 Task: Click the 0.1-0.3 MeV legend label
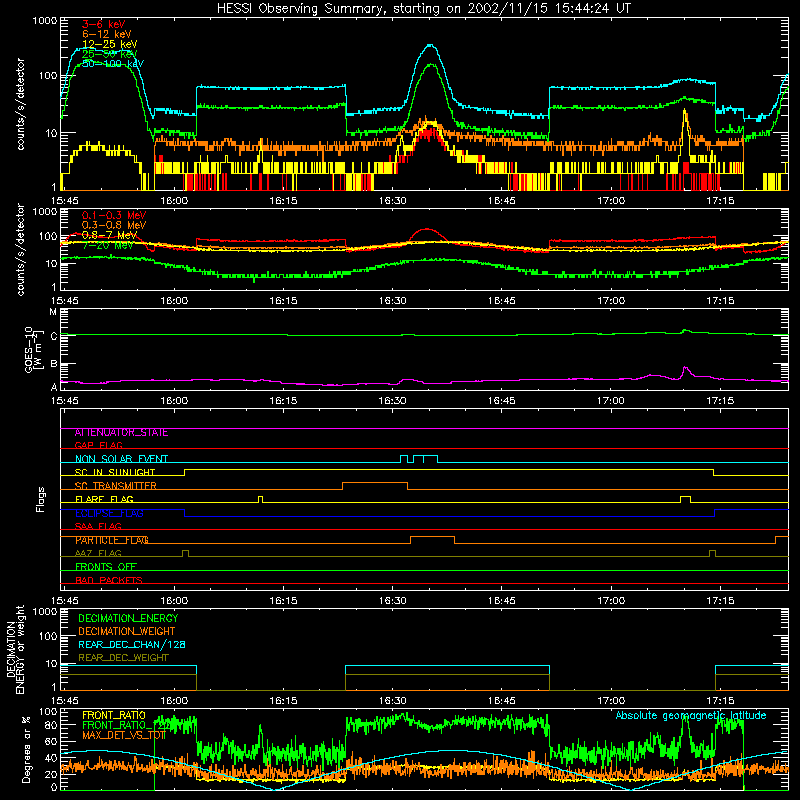pos(114,215)
